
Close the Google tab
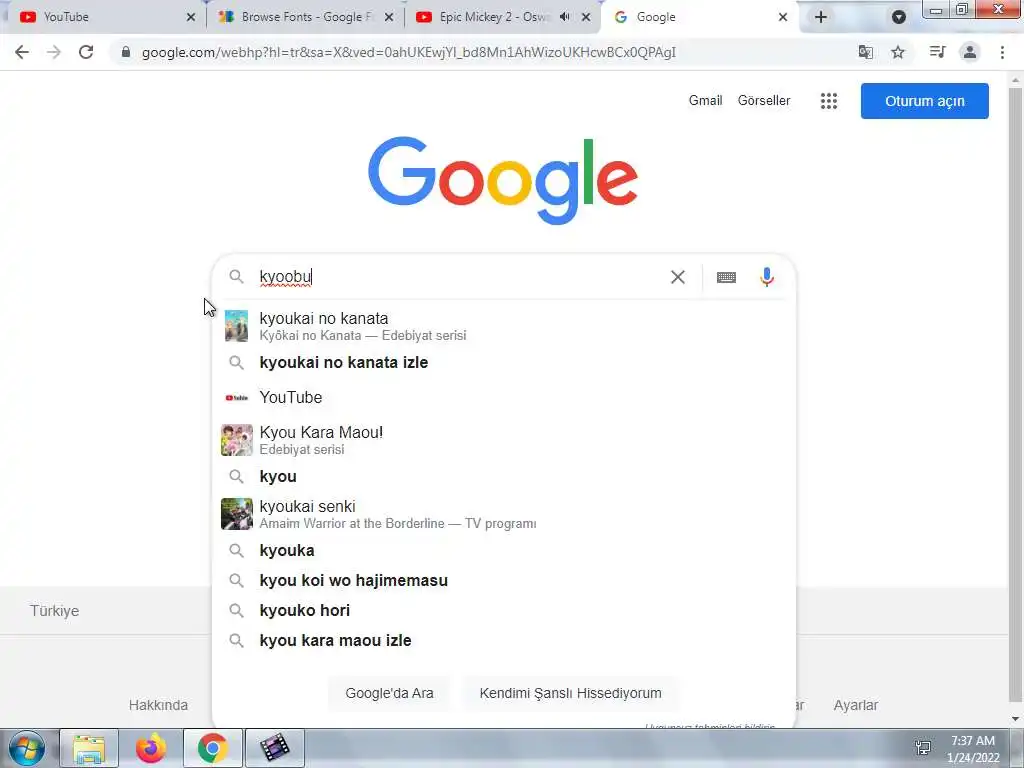(x=783, y=17)
